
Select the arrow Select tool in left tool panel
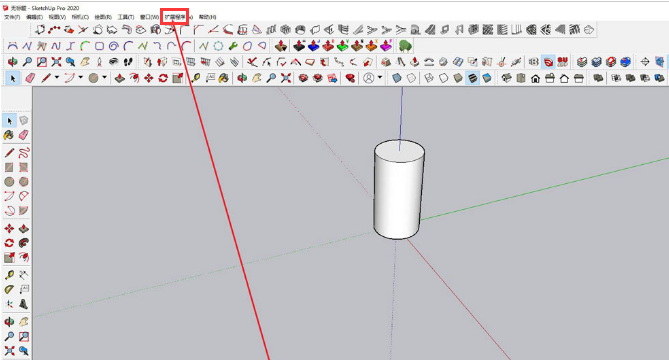pos(9,121)
